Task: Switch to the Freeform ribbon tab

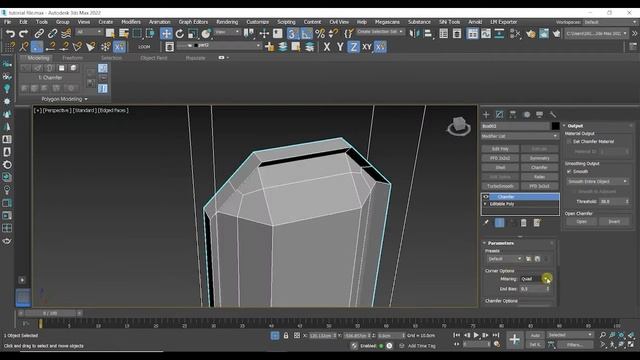Action: pyautogui.click(x=73, y=58)
